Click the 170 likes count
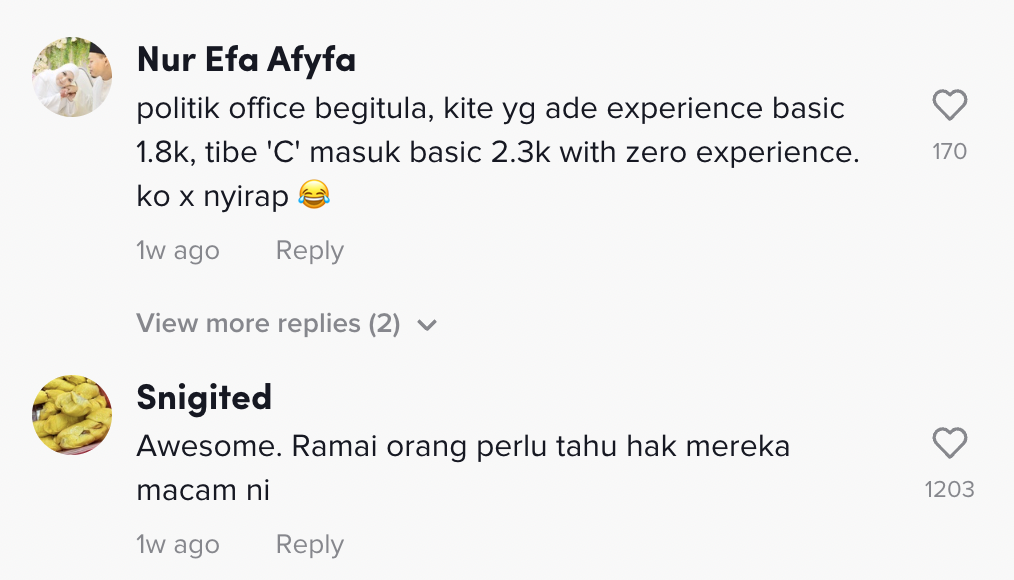The width and height of the screenshot is (1014, 580). (x=949, y=152)
